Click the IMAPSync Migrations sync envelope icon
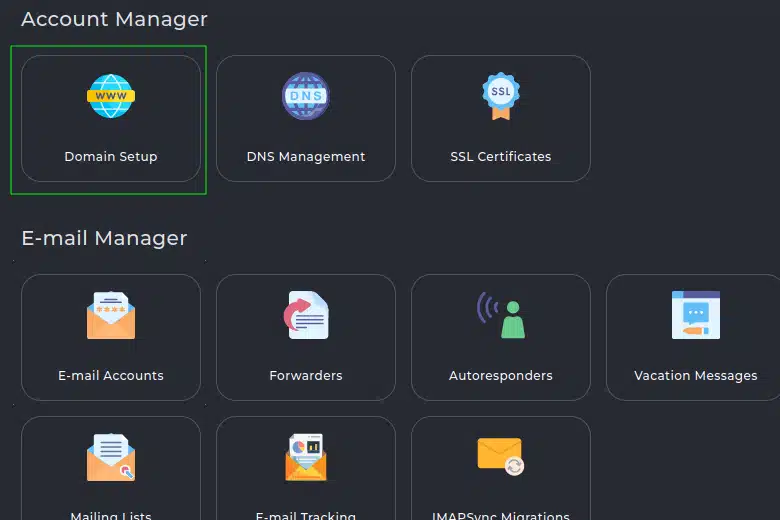The width and height of the screenshot is (780, 520). point(501,456)
